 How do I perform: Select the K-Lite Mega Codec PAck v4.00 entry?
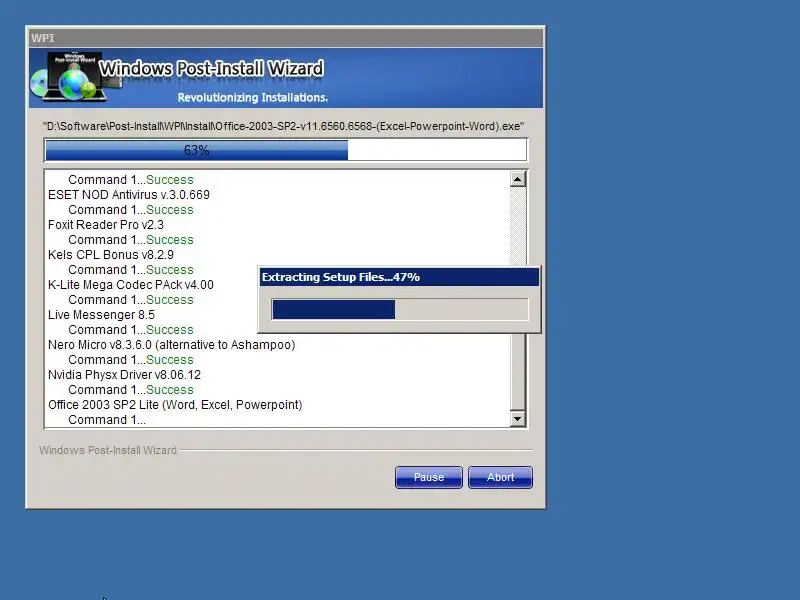coord(131,285)
